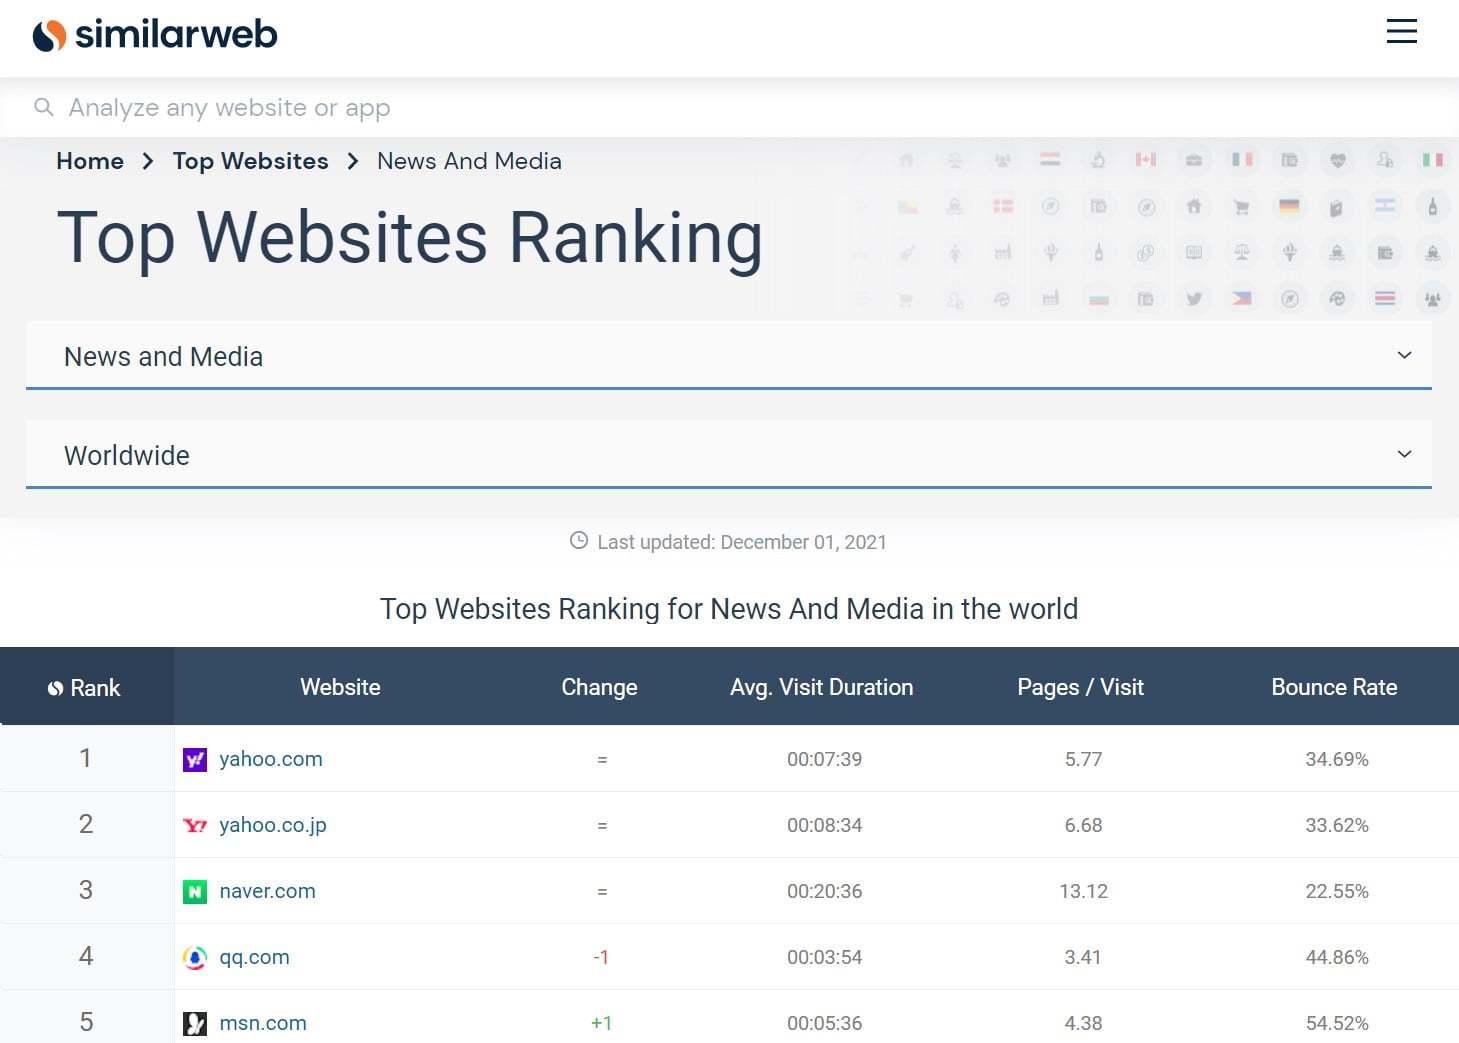Viewport: 1459px width, 1043px height.
Task: Click the yahoo.co.jp favicon
Action: point(195,826)
